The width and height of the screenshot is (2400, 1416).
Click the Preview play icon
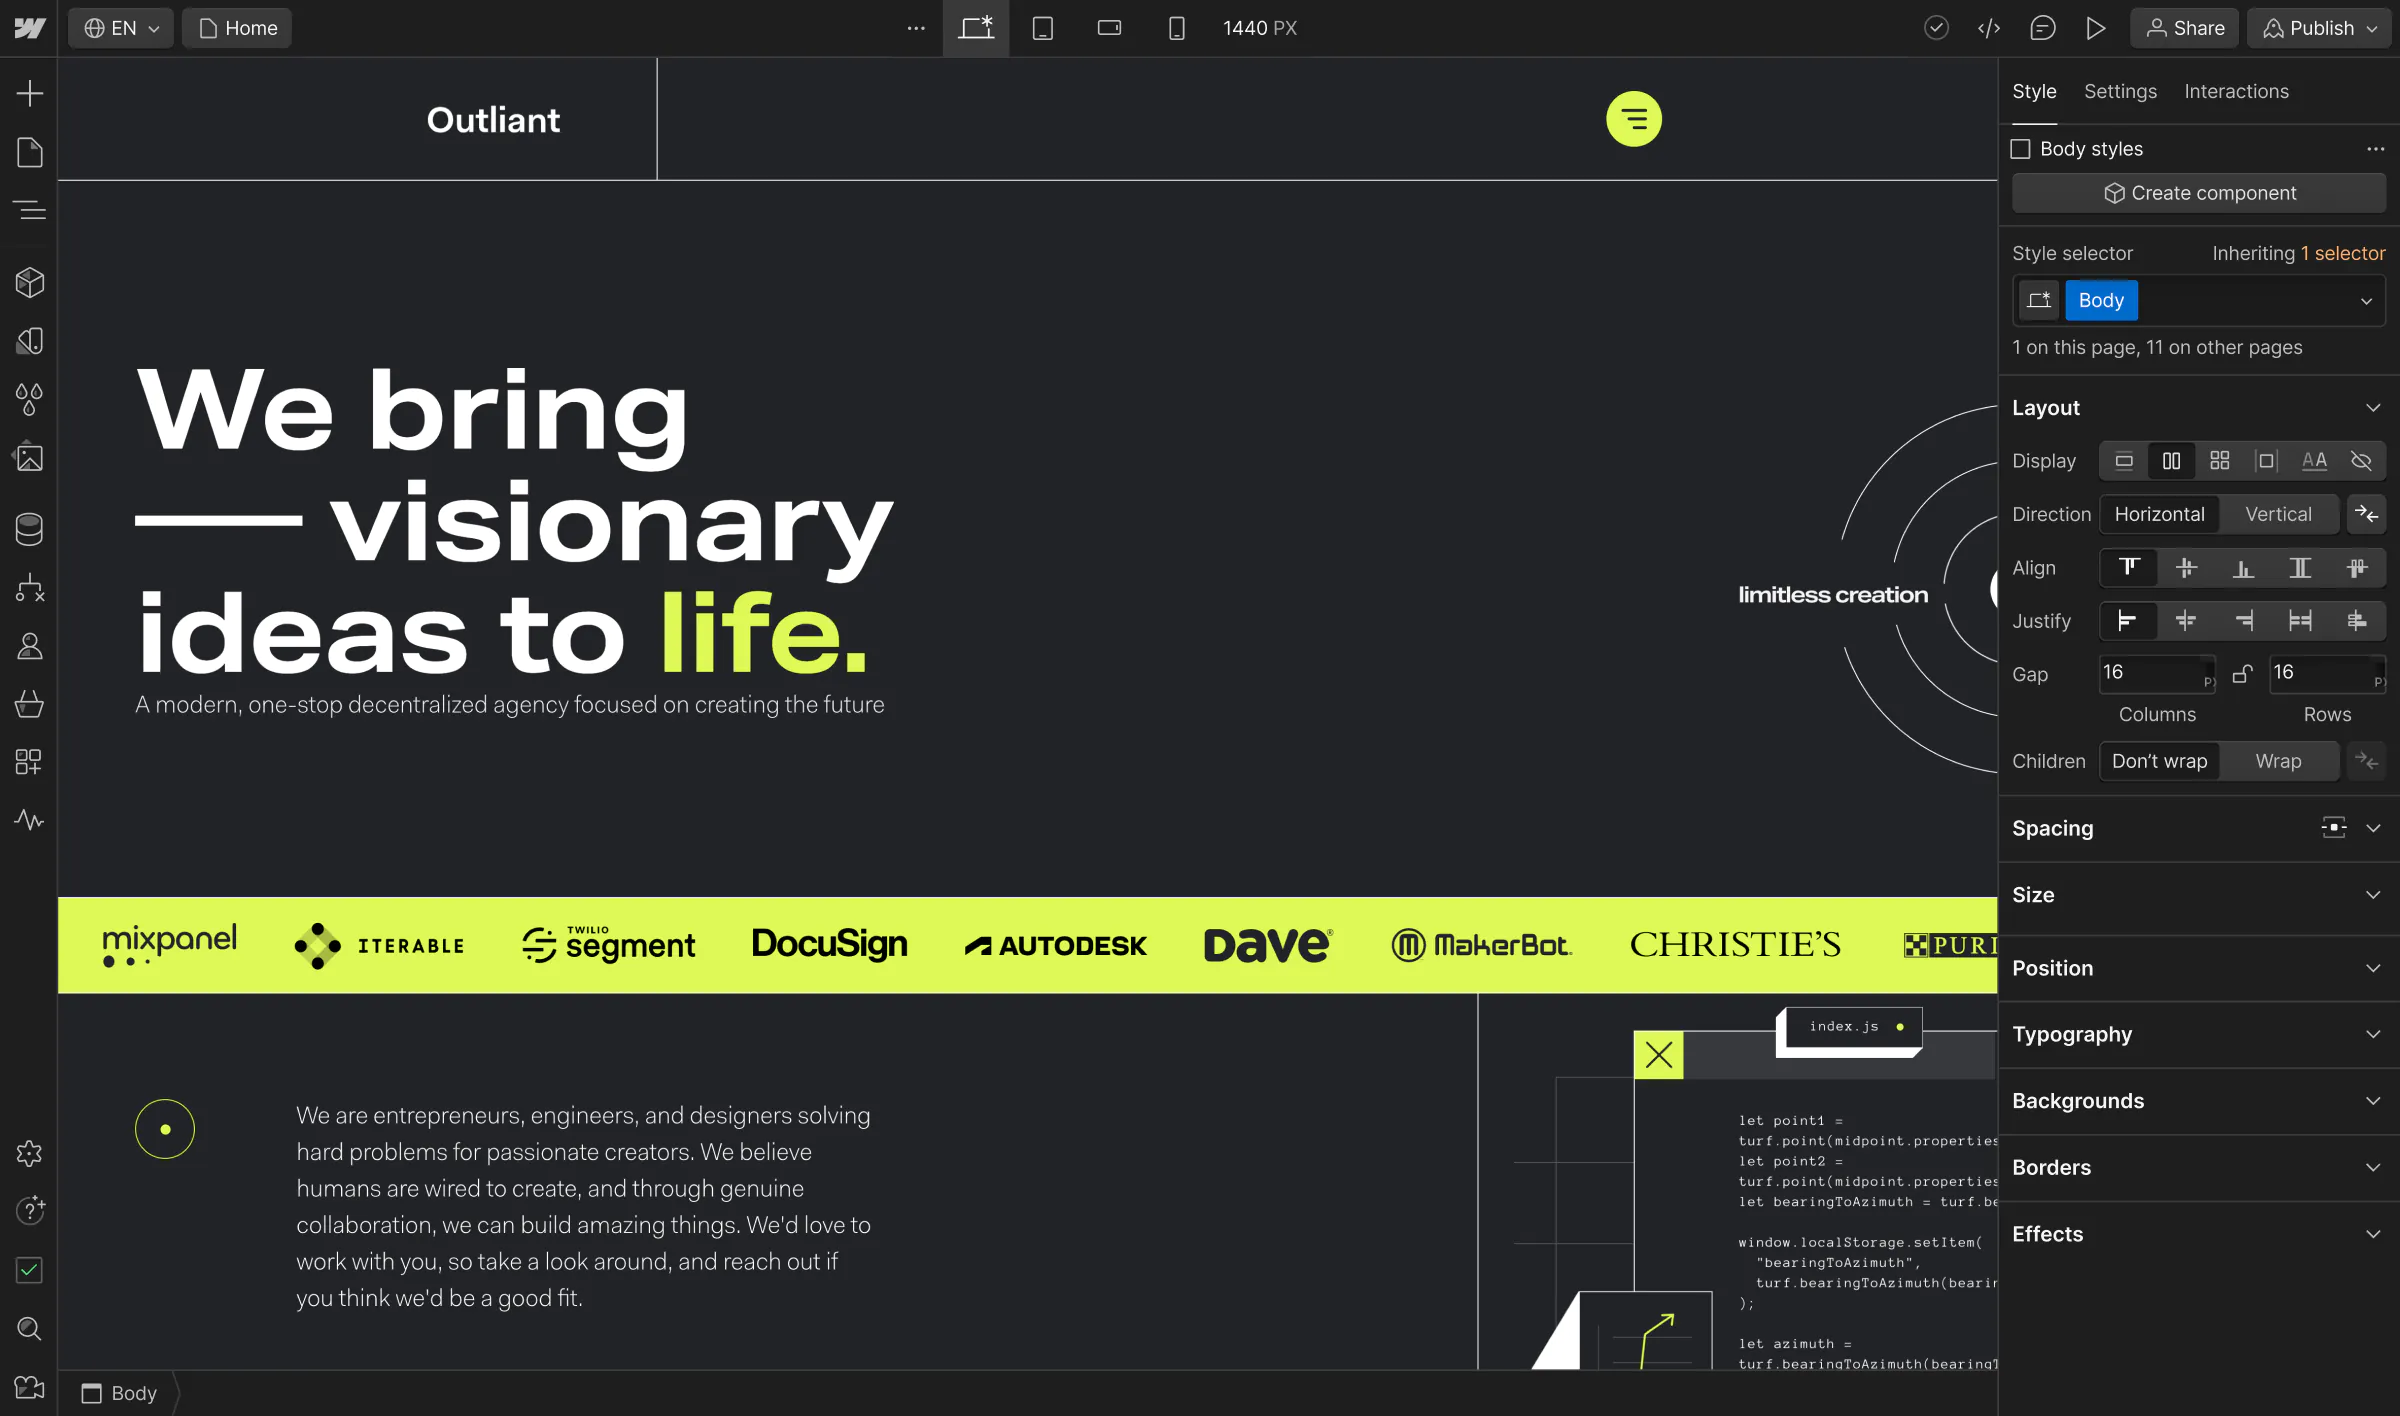[2095, 28]
